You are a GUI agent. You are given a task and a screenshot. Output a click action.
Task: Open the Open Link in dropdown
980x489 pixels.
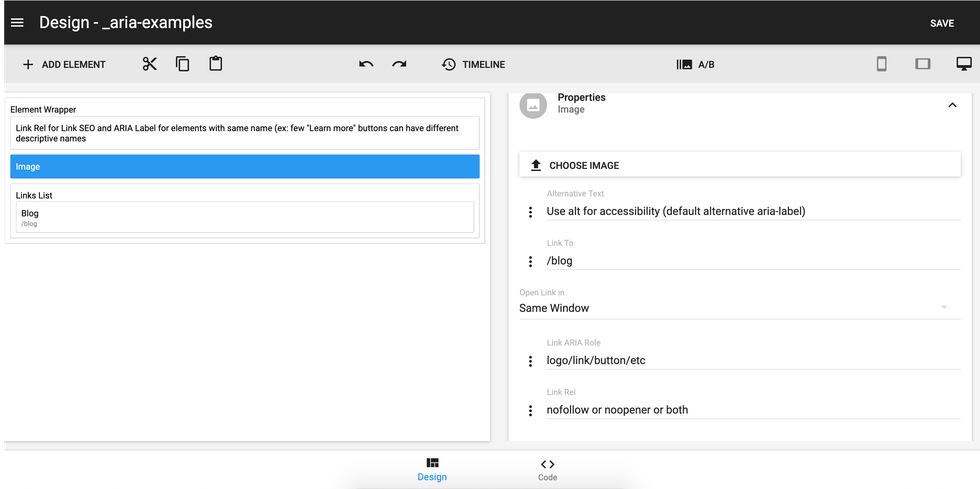[x=733, y=308]
